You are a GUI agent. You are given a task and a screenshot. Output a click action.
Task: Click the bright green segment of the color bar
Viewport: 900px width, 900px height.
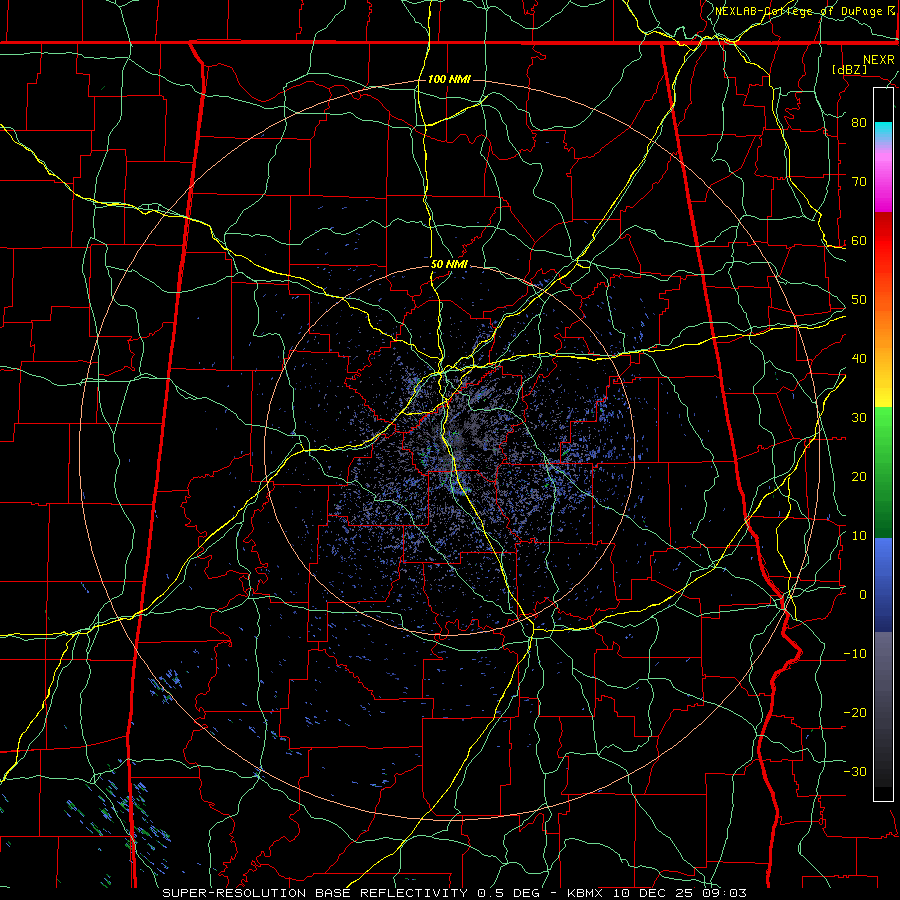[883, 425]
